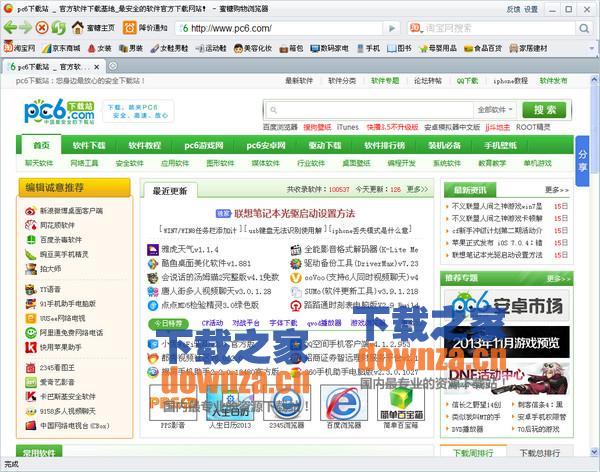Image resolution: width=600 pixels, height=472 pixels.
Task: Click the 拍大师 icon
Action: click(x=31, y=269)
